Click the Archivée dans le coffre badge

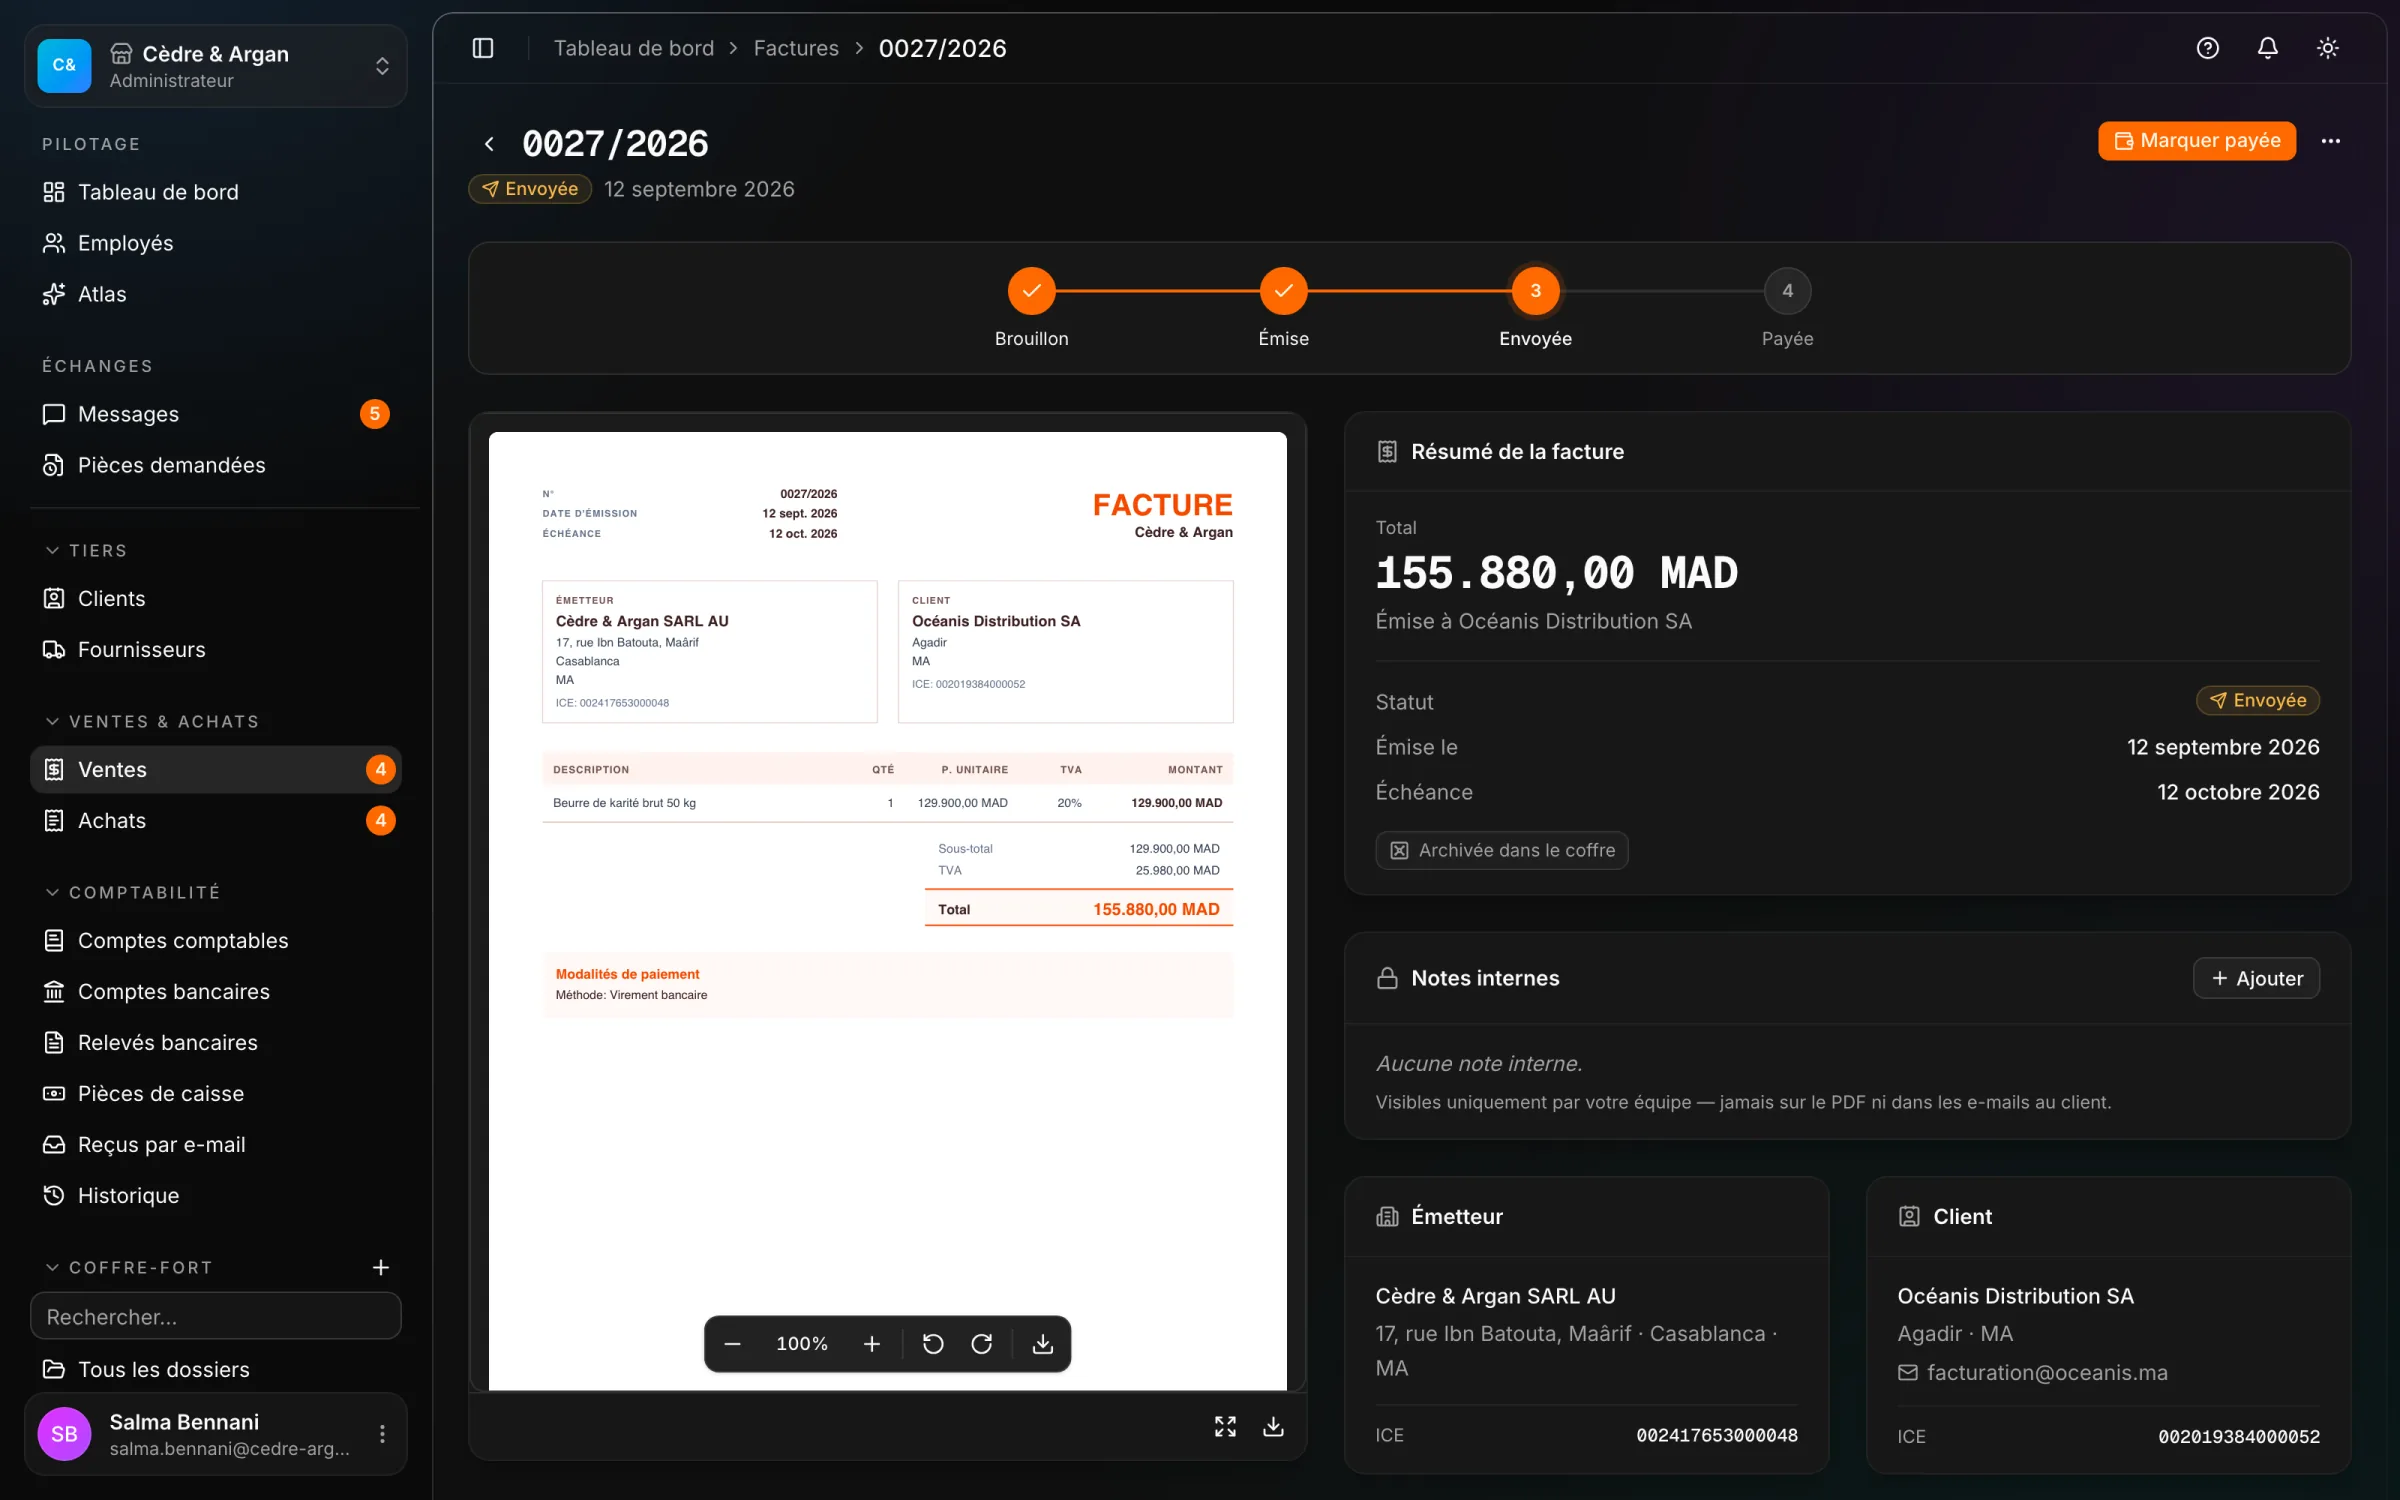point(1502,850)
